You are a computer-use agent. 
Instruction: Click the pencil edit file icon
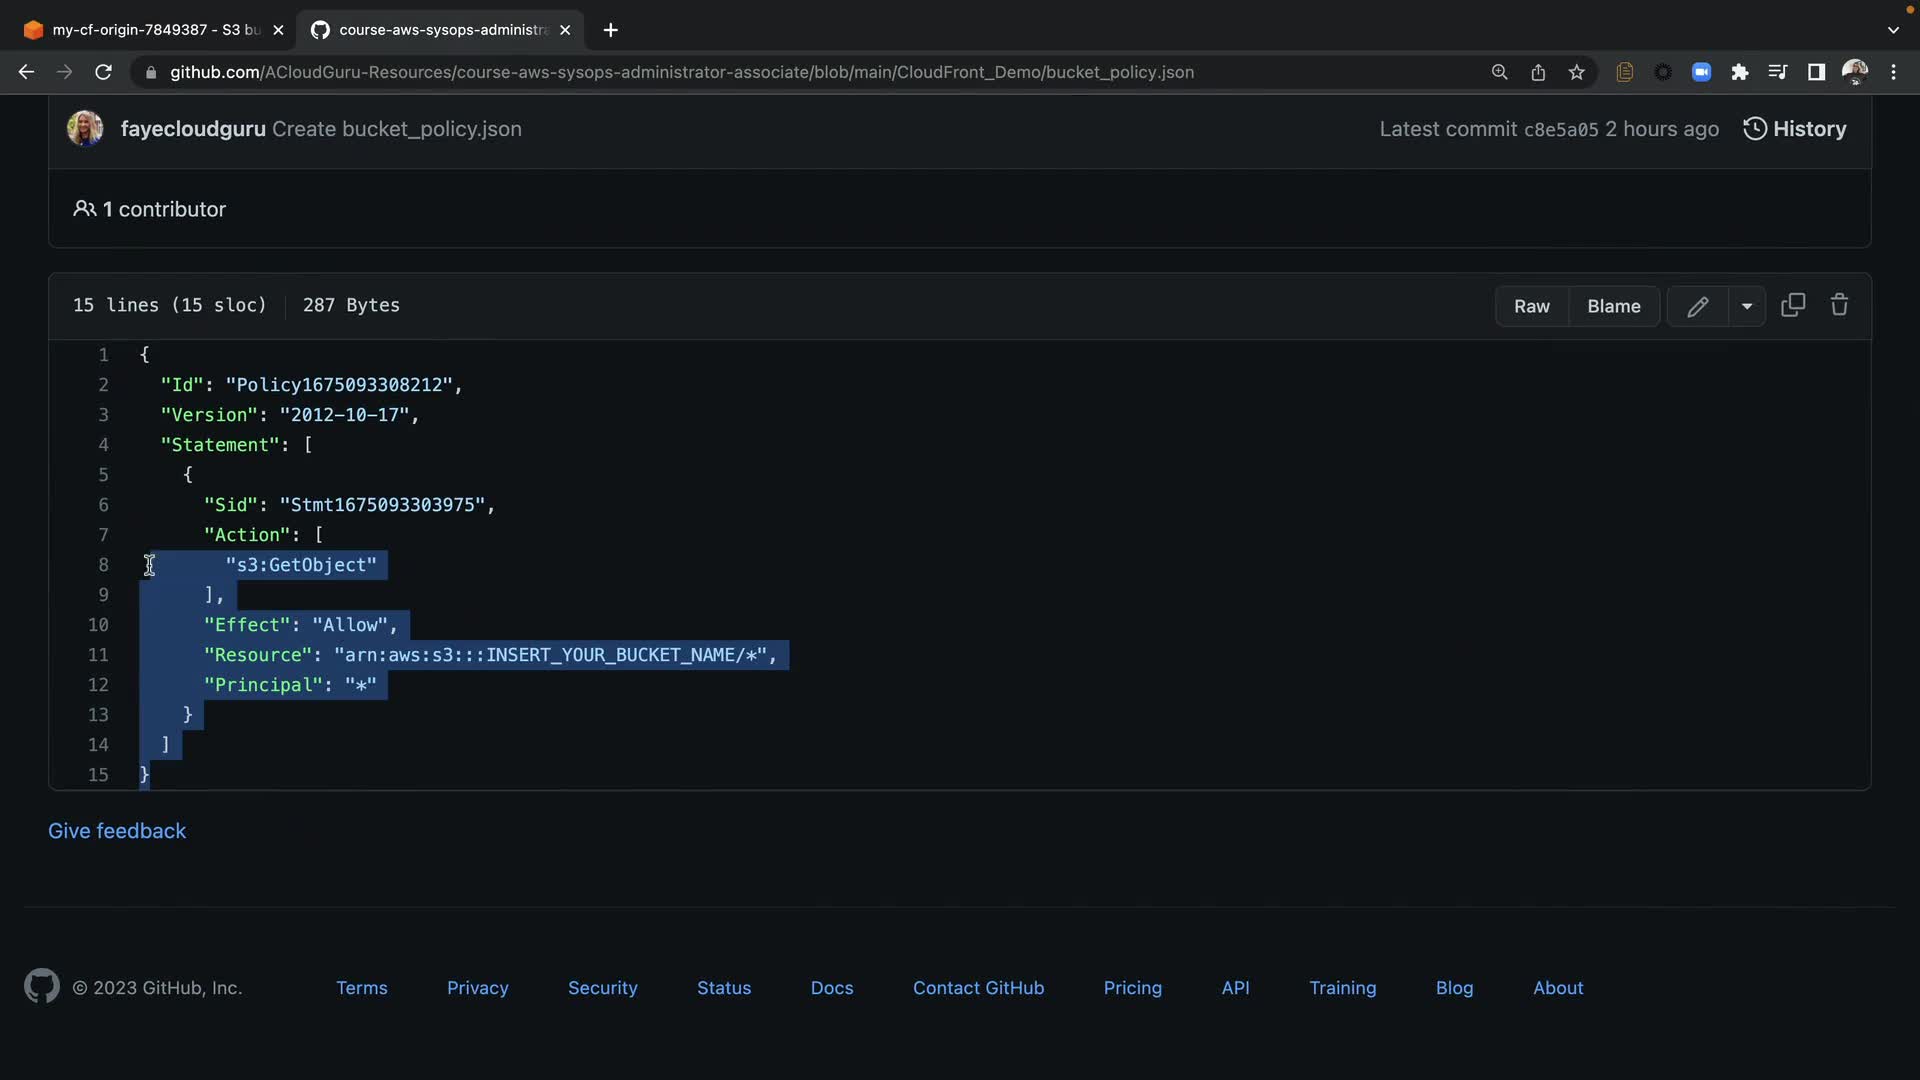[1697, 306]
